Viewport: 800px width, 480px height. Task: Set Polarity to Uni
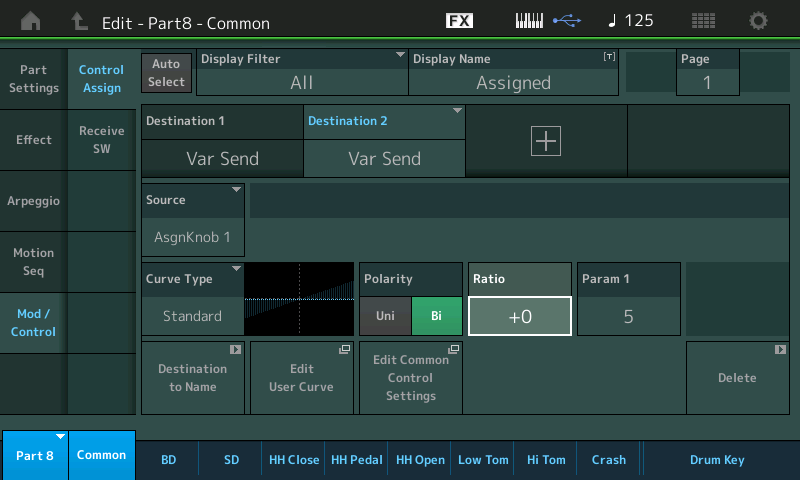pos(385,316)
